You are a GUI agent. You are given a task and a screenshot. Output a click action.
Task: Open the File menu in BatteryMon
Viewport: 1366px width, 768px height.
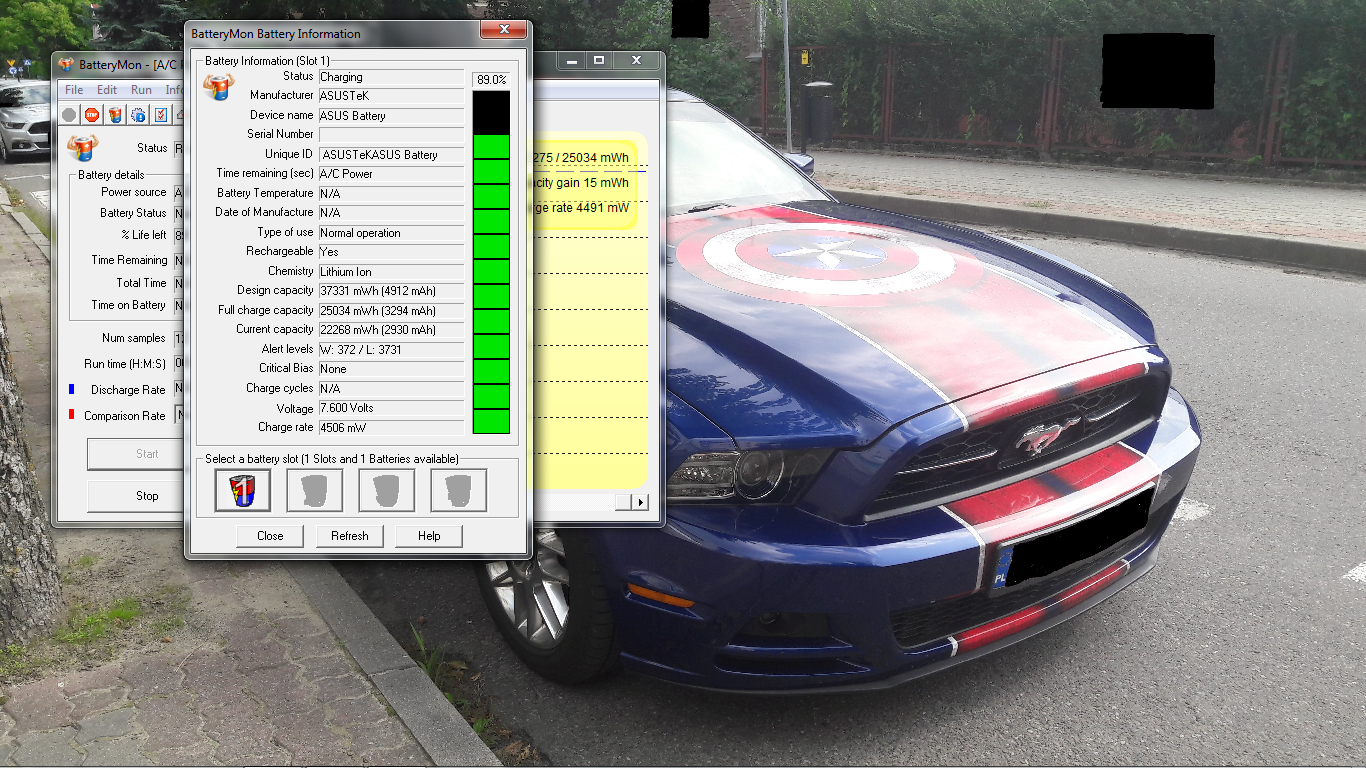coord(74,90)
